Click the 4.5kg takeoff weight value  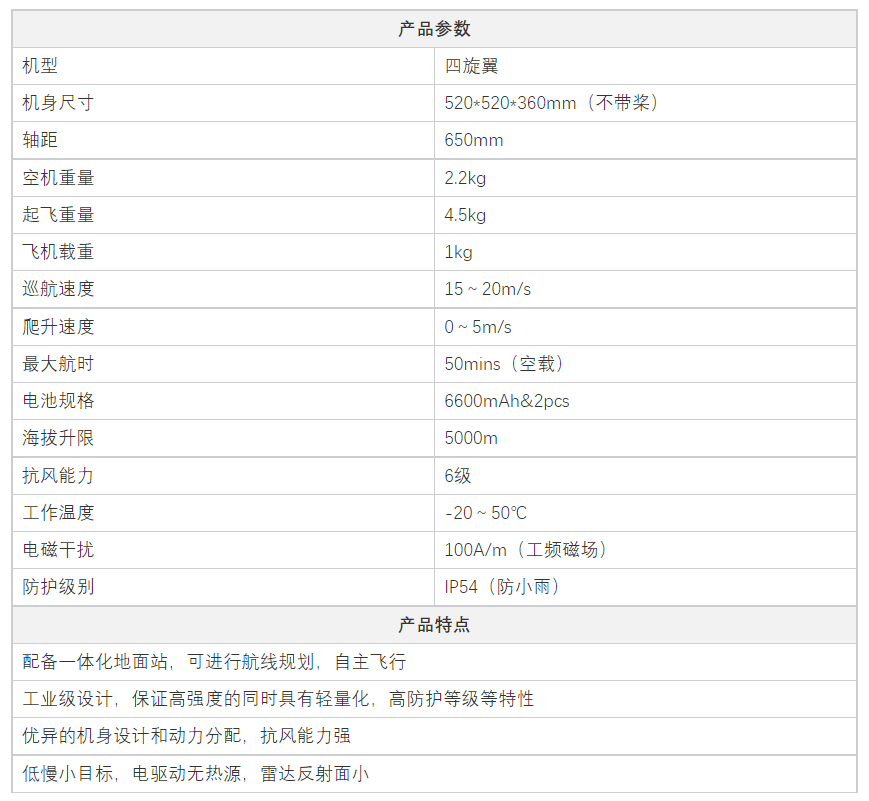[465, 215]
